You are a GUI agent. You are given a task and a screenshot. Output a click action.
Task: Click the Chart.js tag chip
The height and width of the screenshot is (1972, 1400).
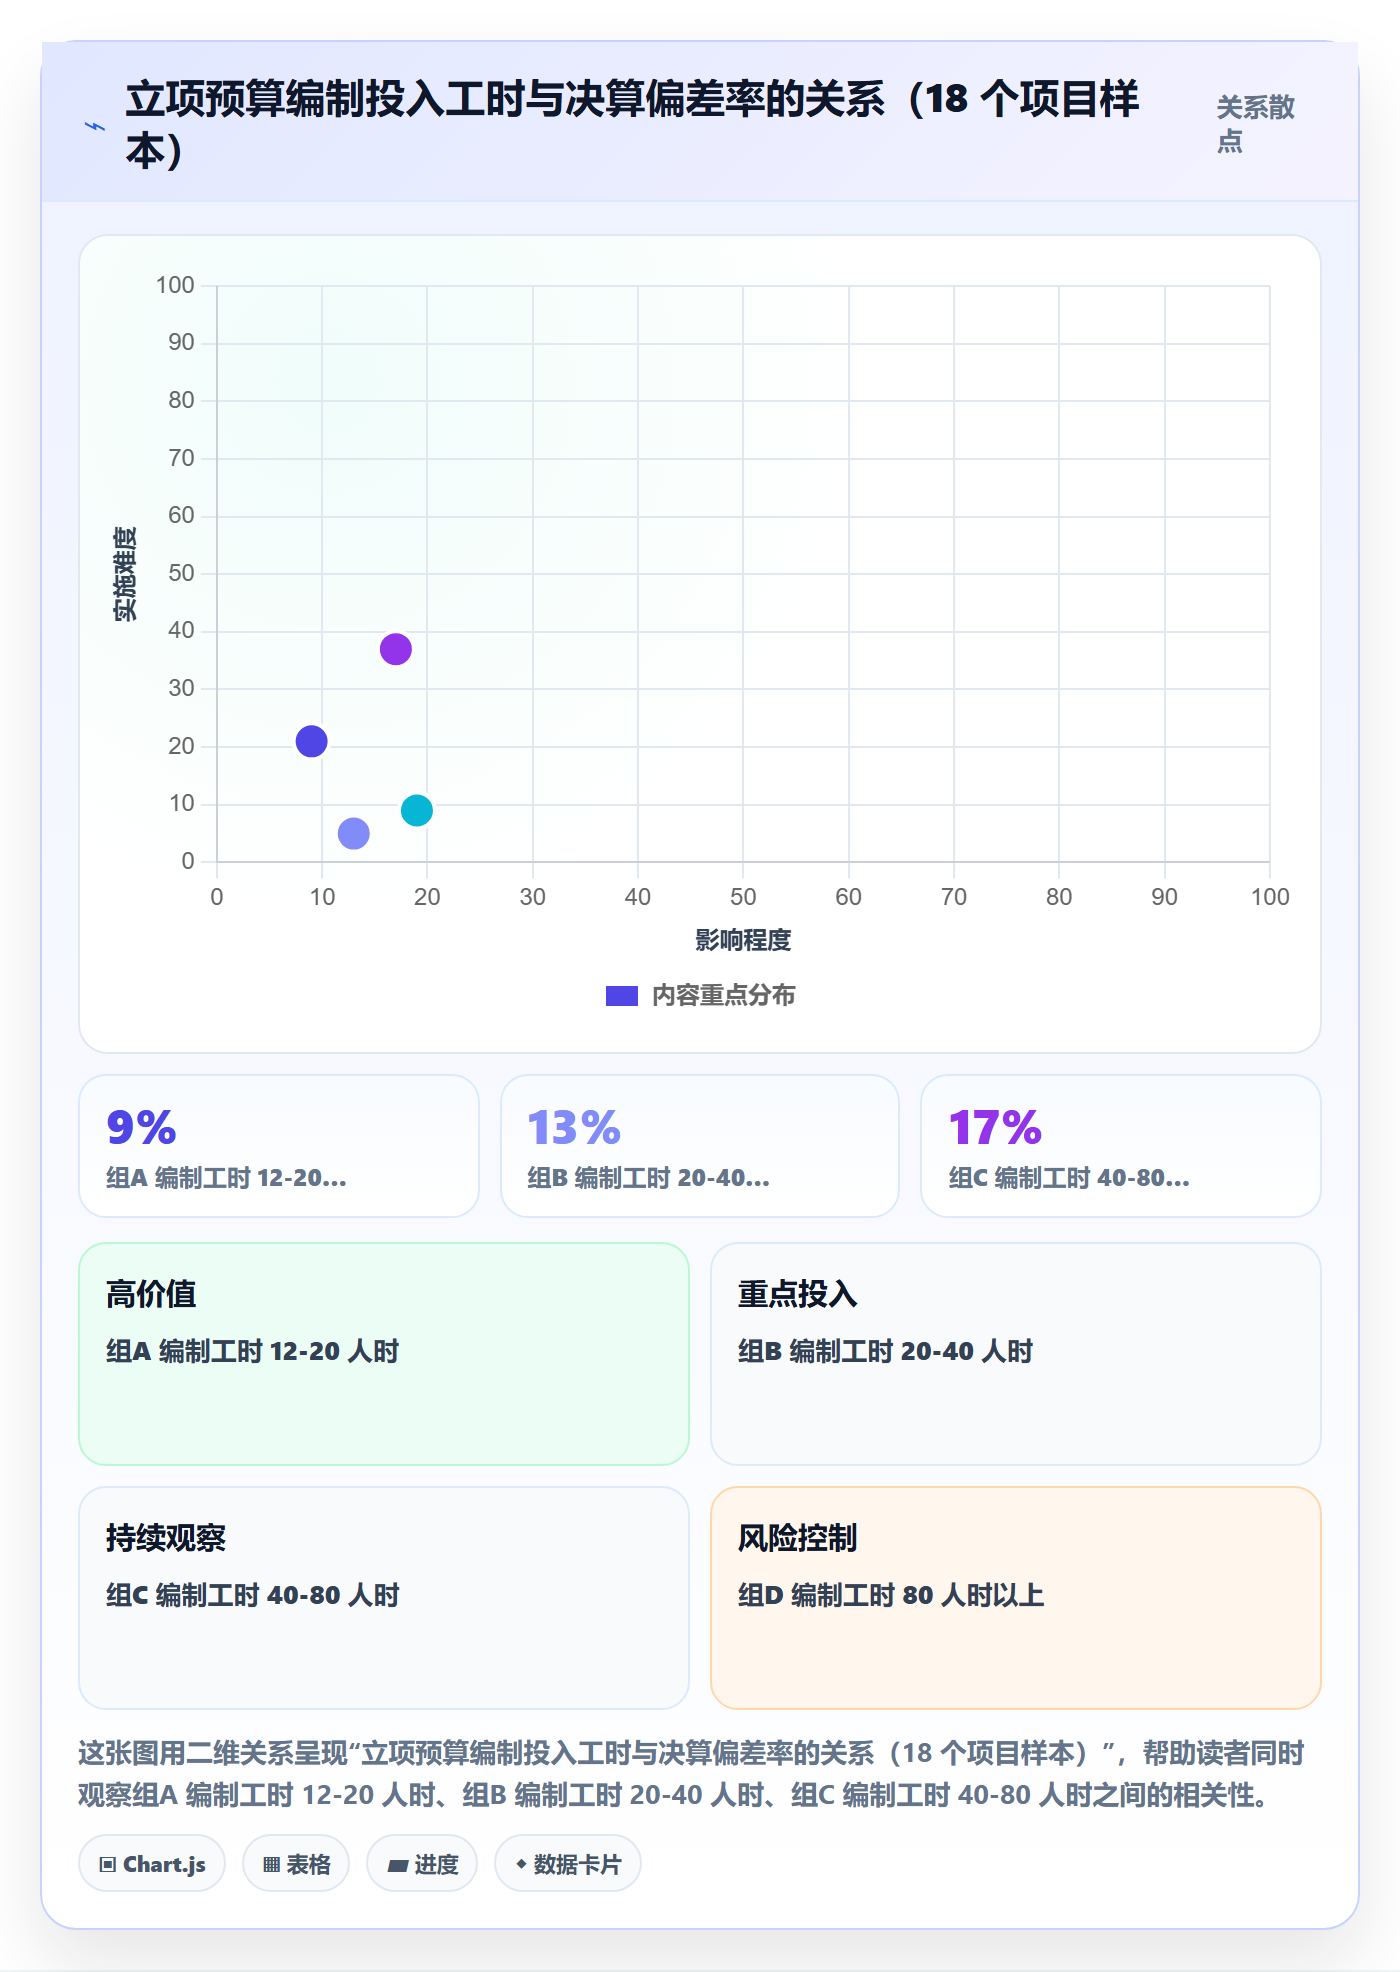(x=152, y=1864)
